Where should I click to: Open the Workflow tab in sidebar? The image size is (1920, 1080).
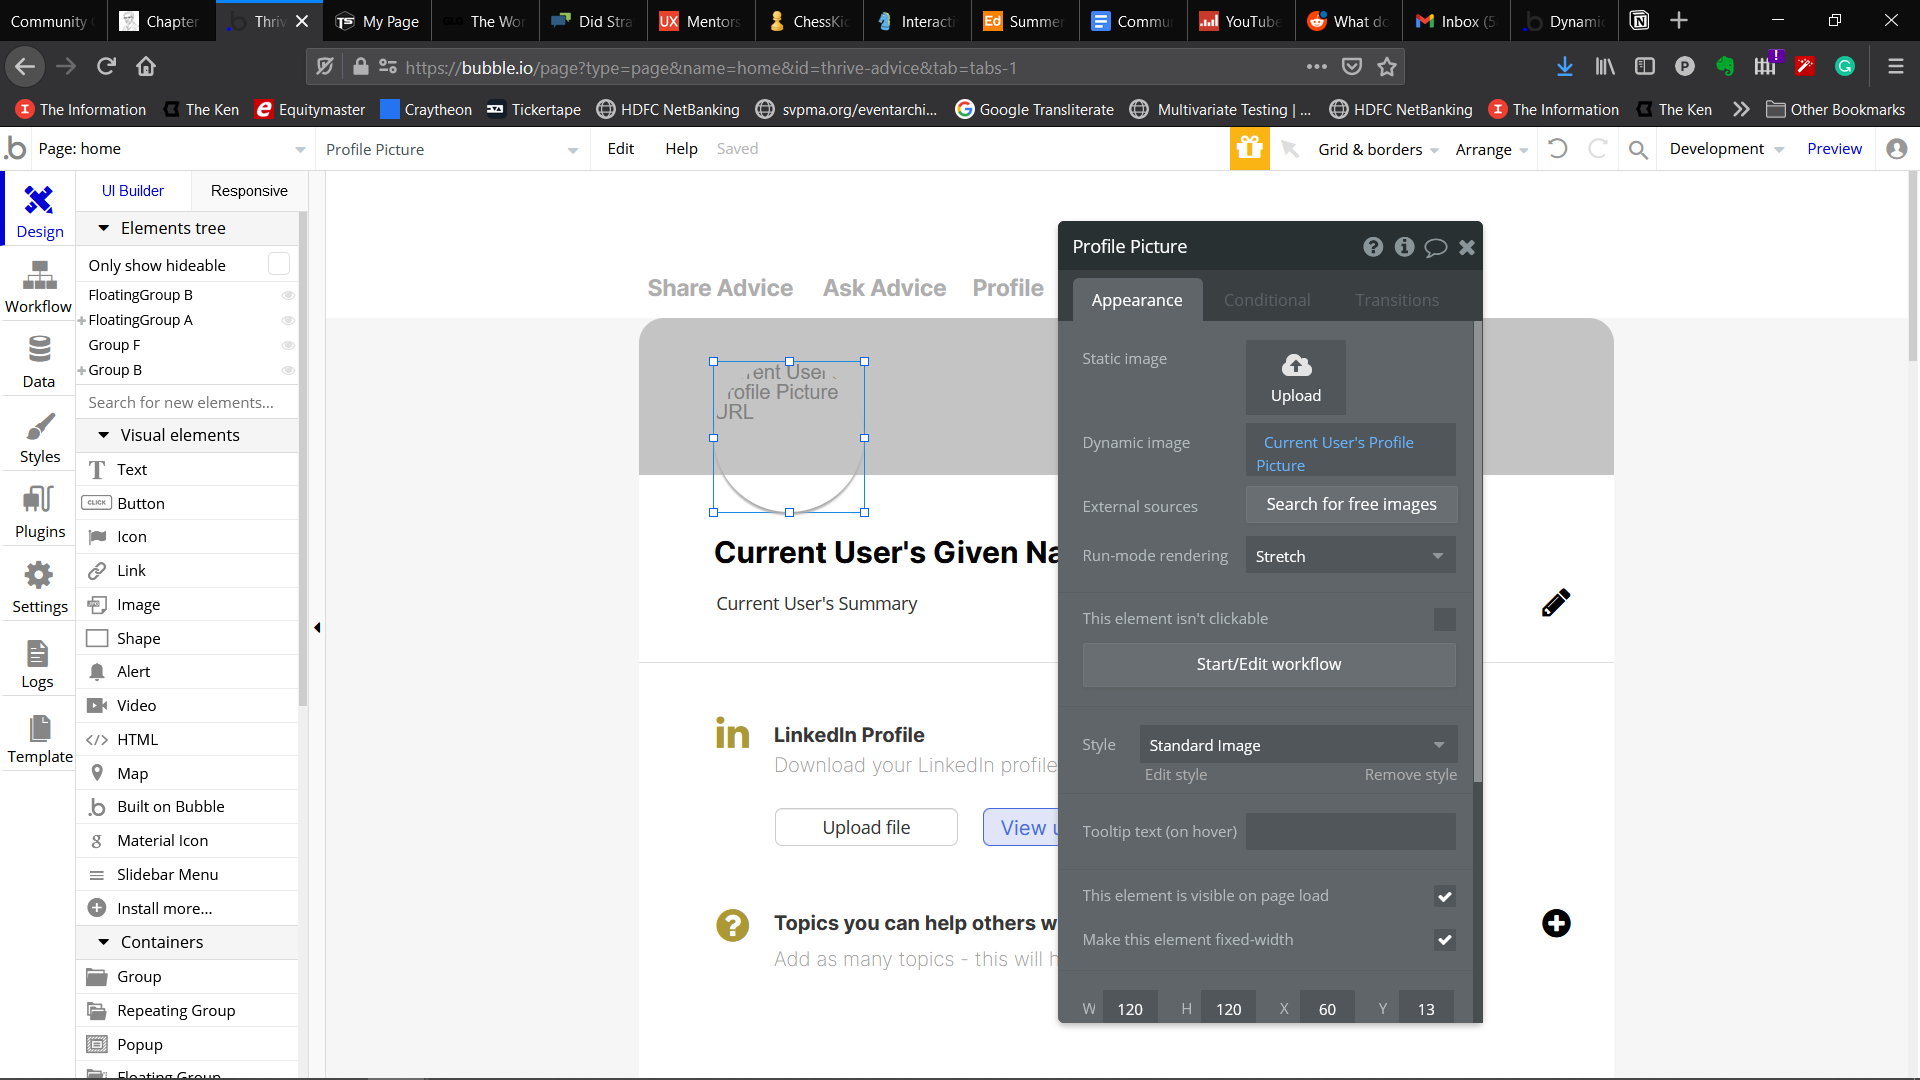(x=38, y=287)
